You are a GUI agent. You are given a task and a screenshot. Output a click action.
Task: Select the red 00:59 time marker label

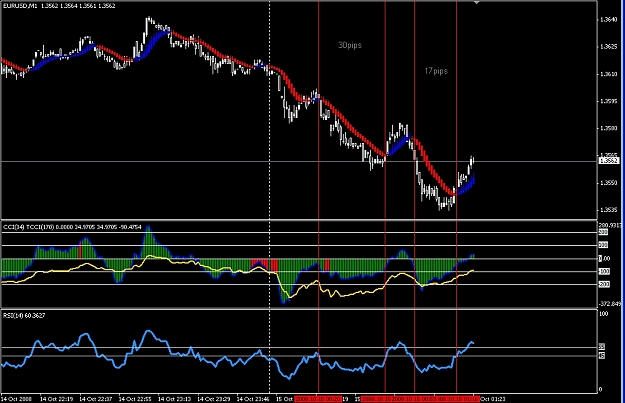(x=413, y=399)
